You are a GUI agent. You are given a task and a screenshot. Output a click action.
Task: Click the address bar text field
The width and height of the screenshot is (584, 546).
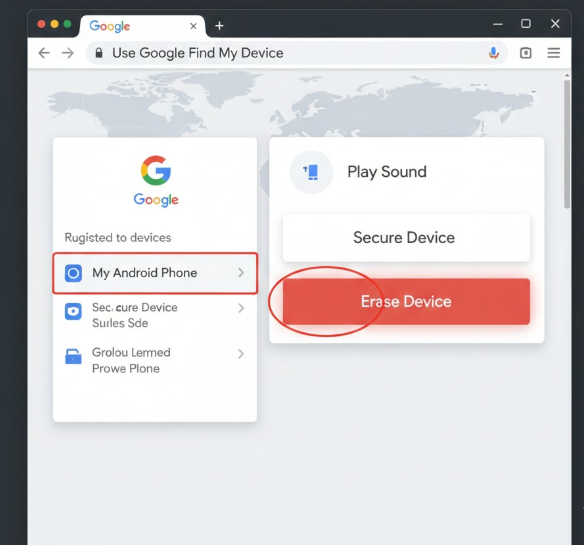click(x=296, y=53)
